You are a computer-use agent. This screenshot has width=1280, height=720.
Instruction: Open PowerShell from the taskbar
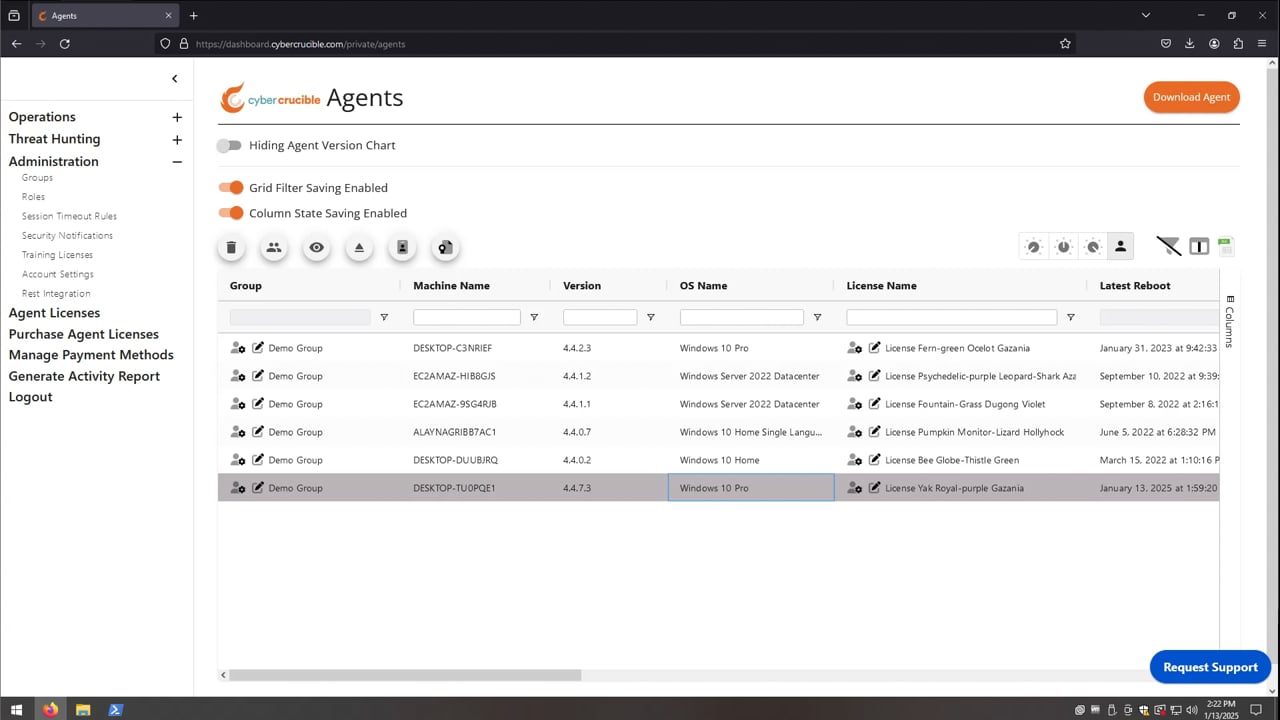click(115, 710)
